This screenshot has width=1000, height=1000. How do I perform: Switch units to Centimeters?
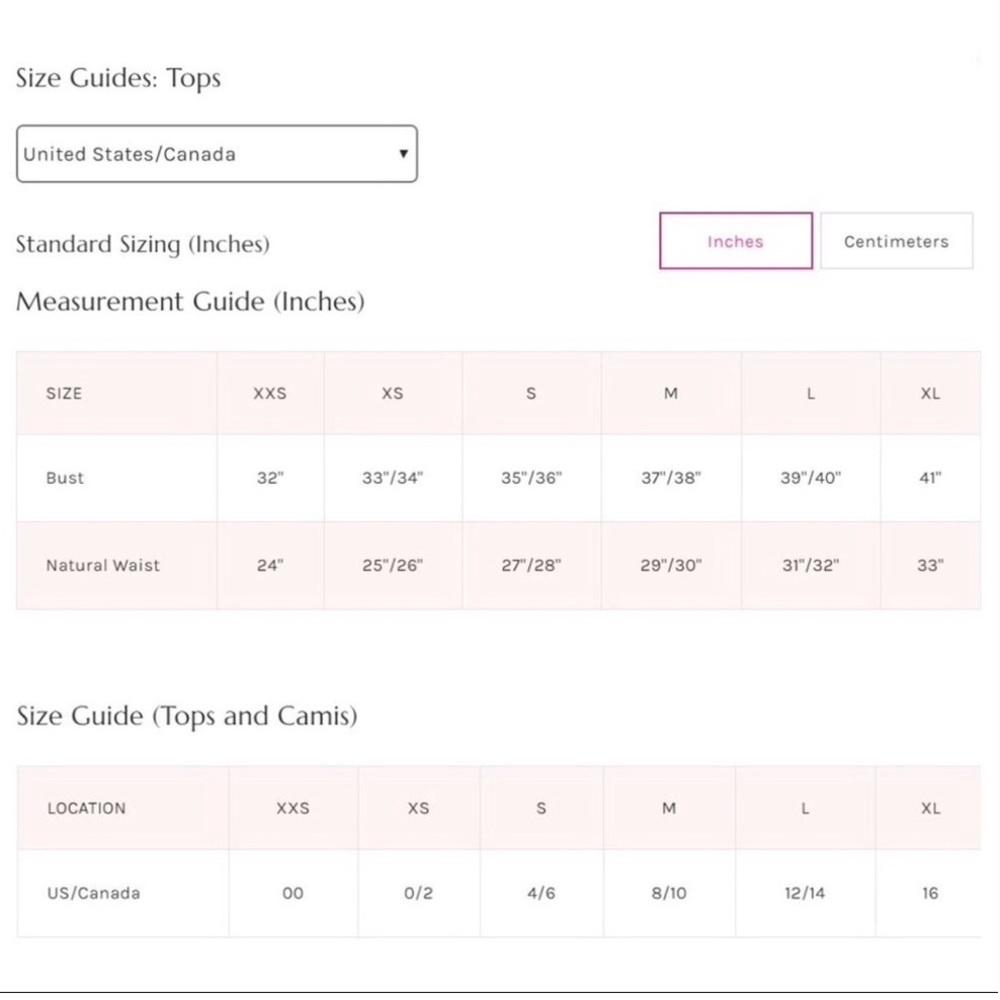click(x=897, y=241)
